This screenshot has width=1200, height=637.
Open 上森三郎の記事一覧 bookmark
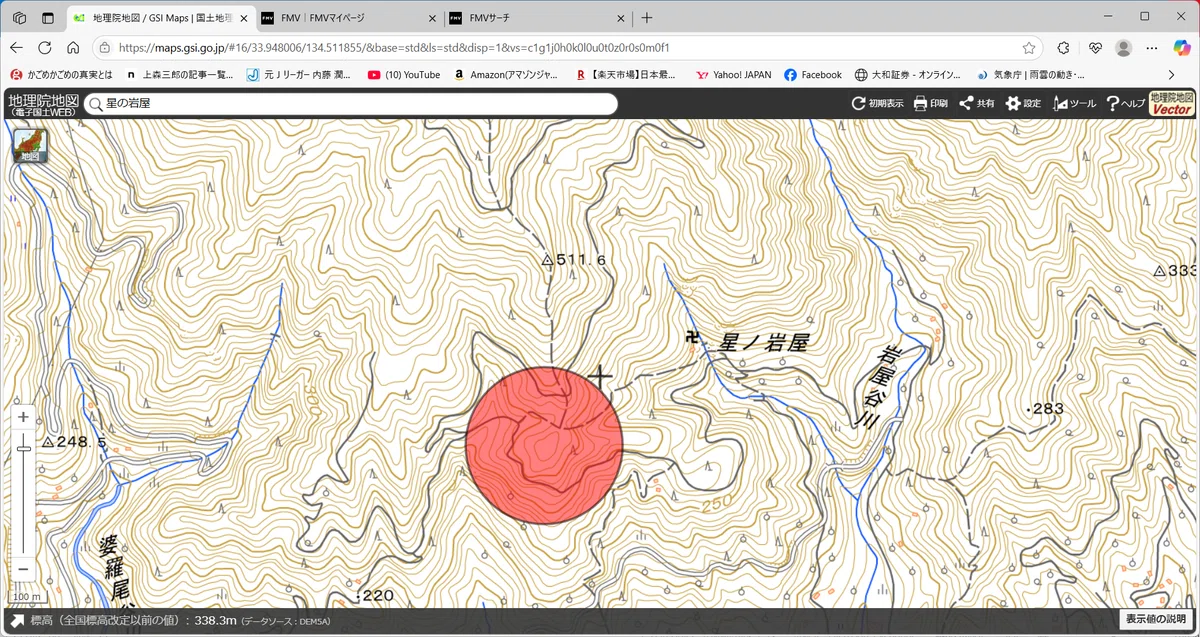tap(179, 75)
